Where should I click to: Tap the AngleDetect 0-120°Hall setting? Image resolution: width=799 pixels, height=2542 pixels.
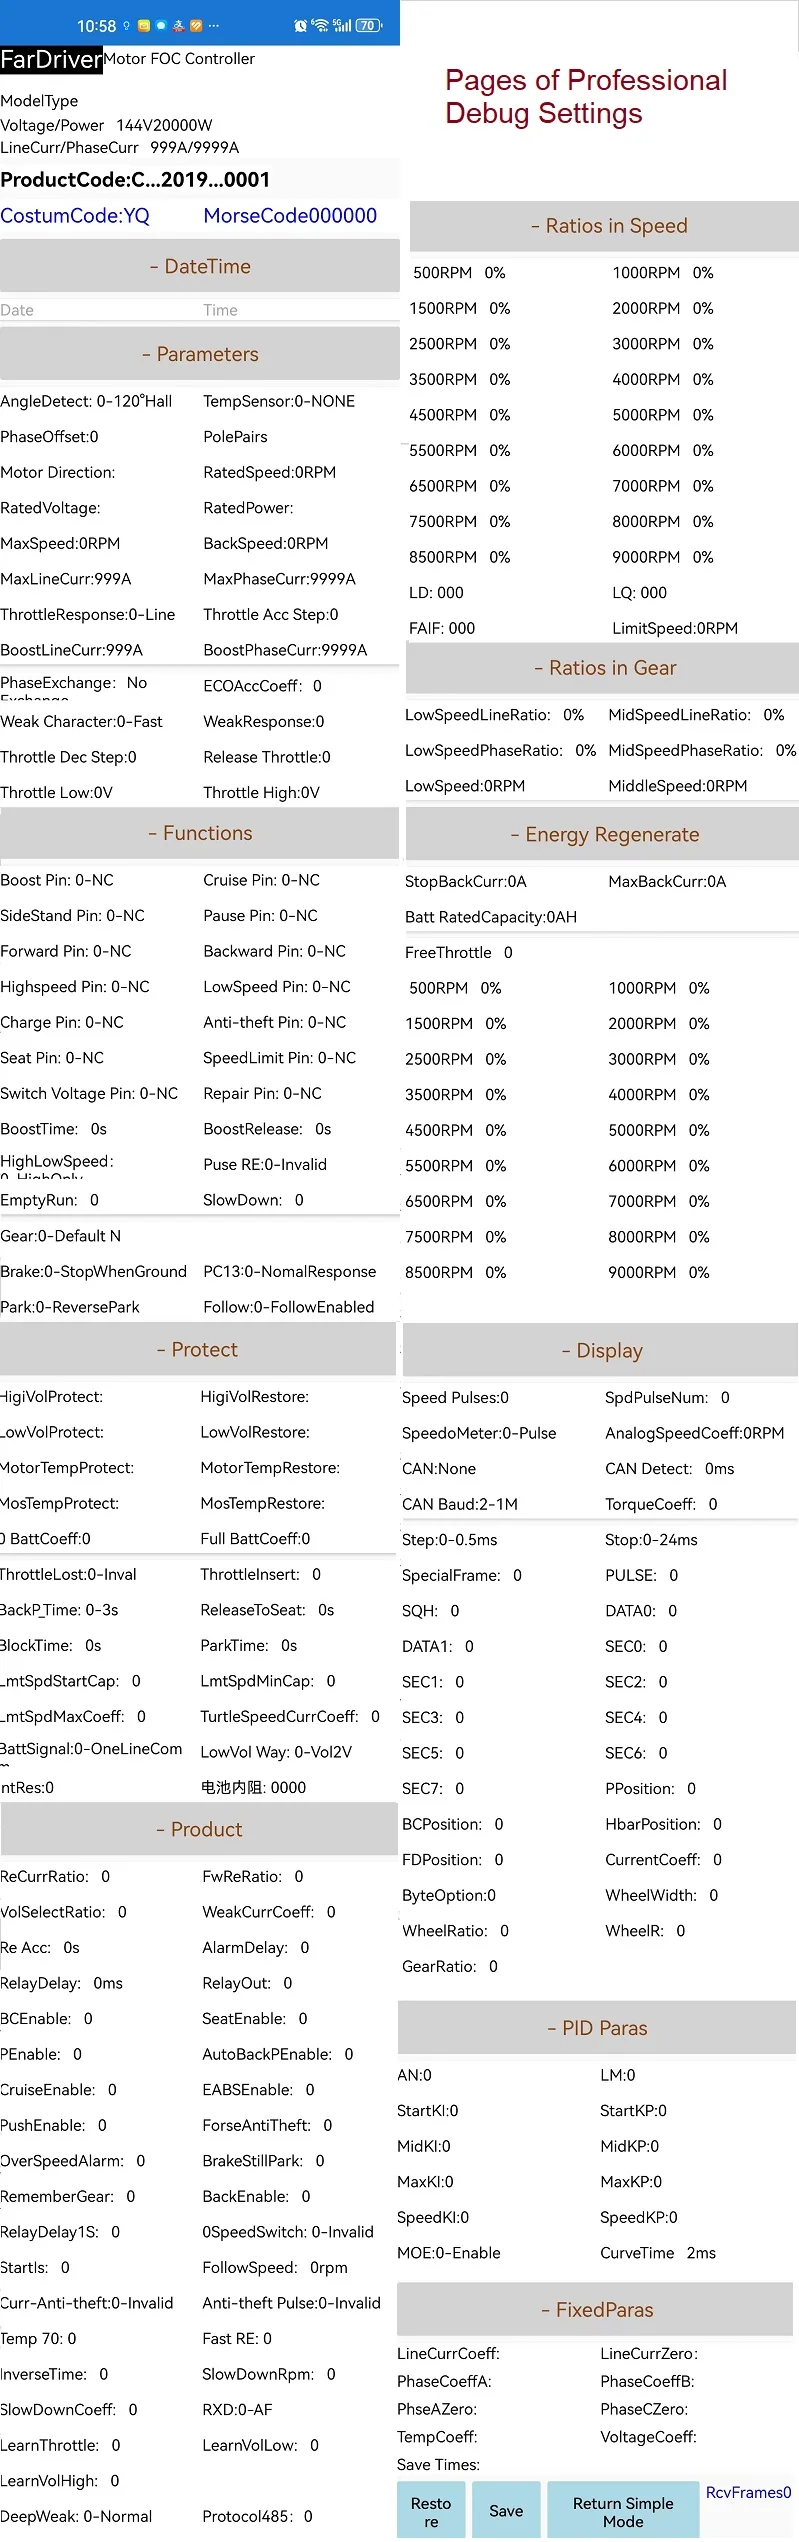click(87, 402)
